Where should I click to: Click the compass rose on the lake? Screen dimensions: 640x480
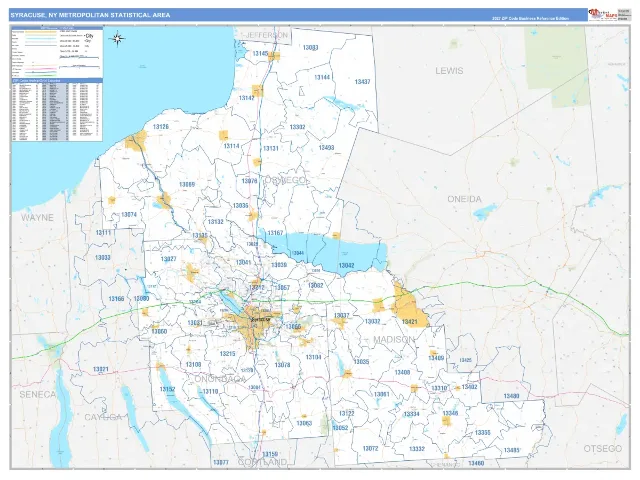118,39
